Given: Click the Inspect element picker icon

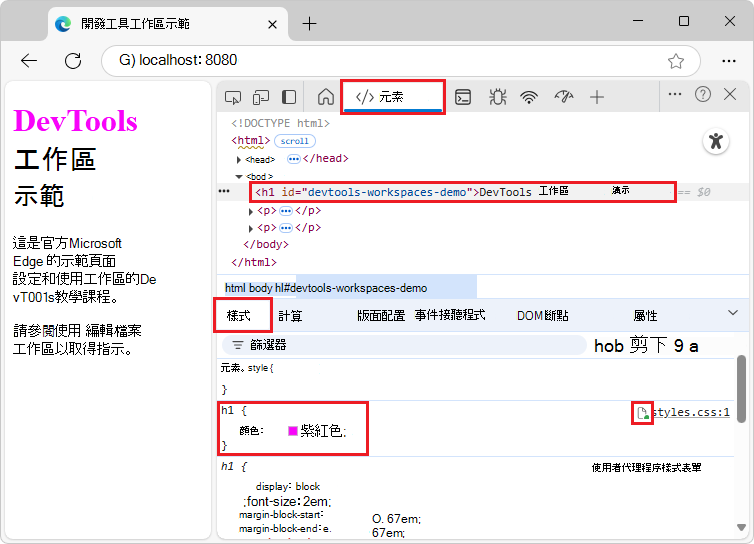Looking at the screenshot, I should coord(233,97).
